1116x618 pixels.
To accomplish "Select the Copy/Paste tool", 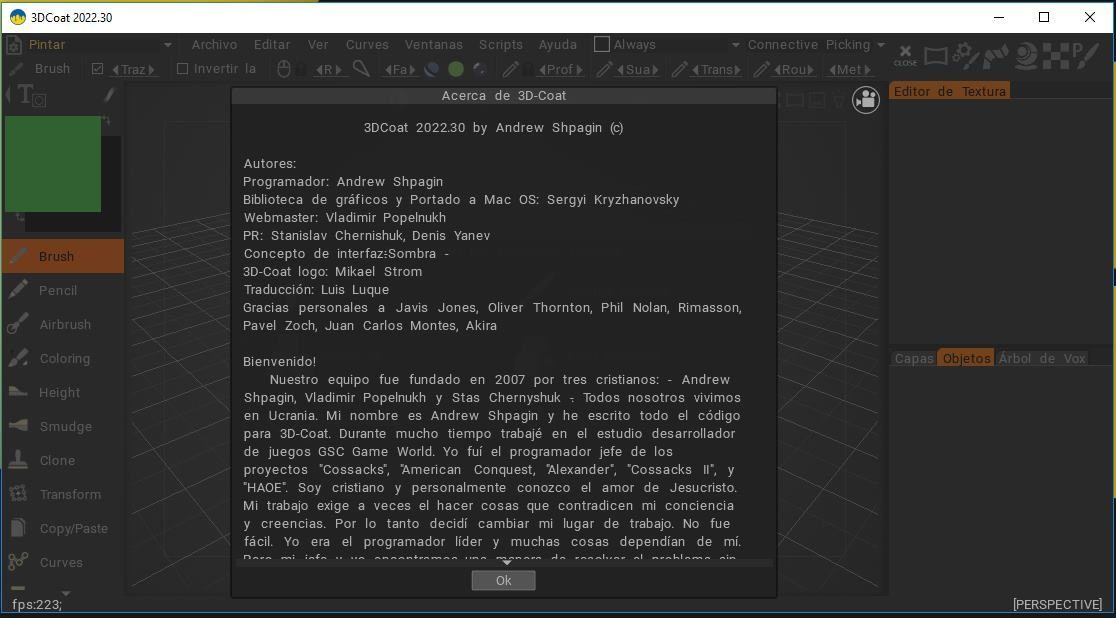I will coord(63,528).
